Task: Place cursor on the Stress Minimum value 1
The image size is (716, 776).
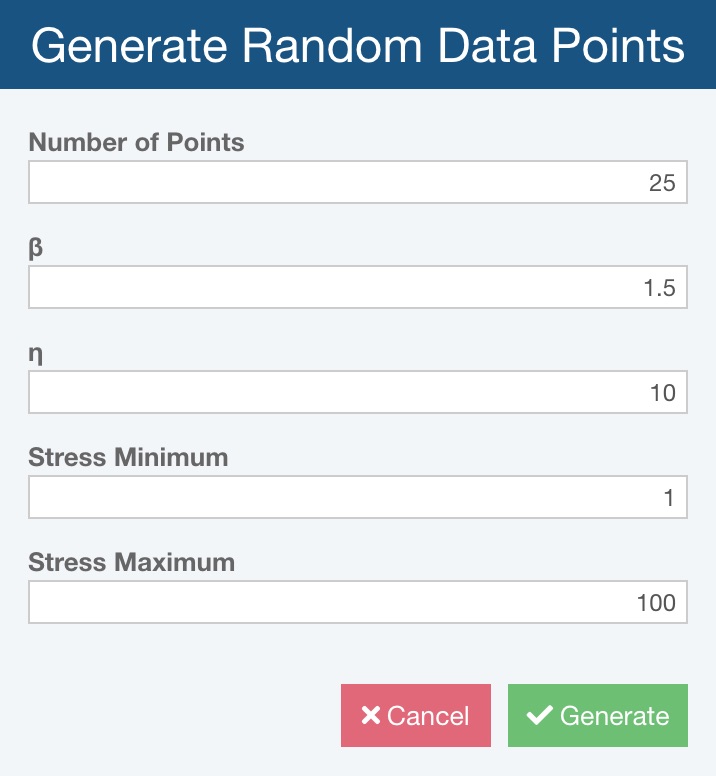Action: pos(669,497)
